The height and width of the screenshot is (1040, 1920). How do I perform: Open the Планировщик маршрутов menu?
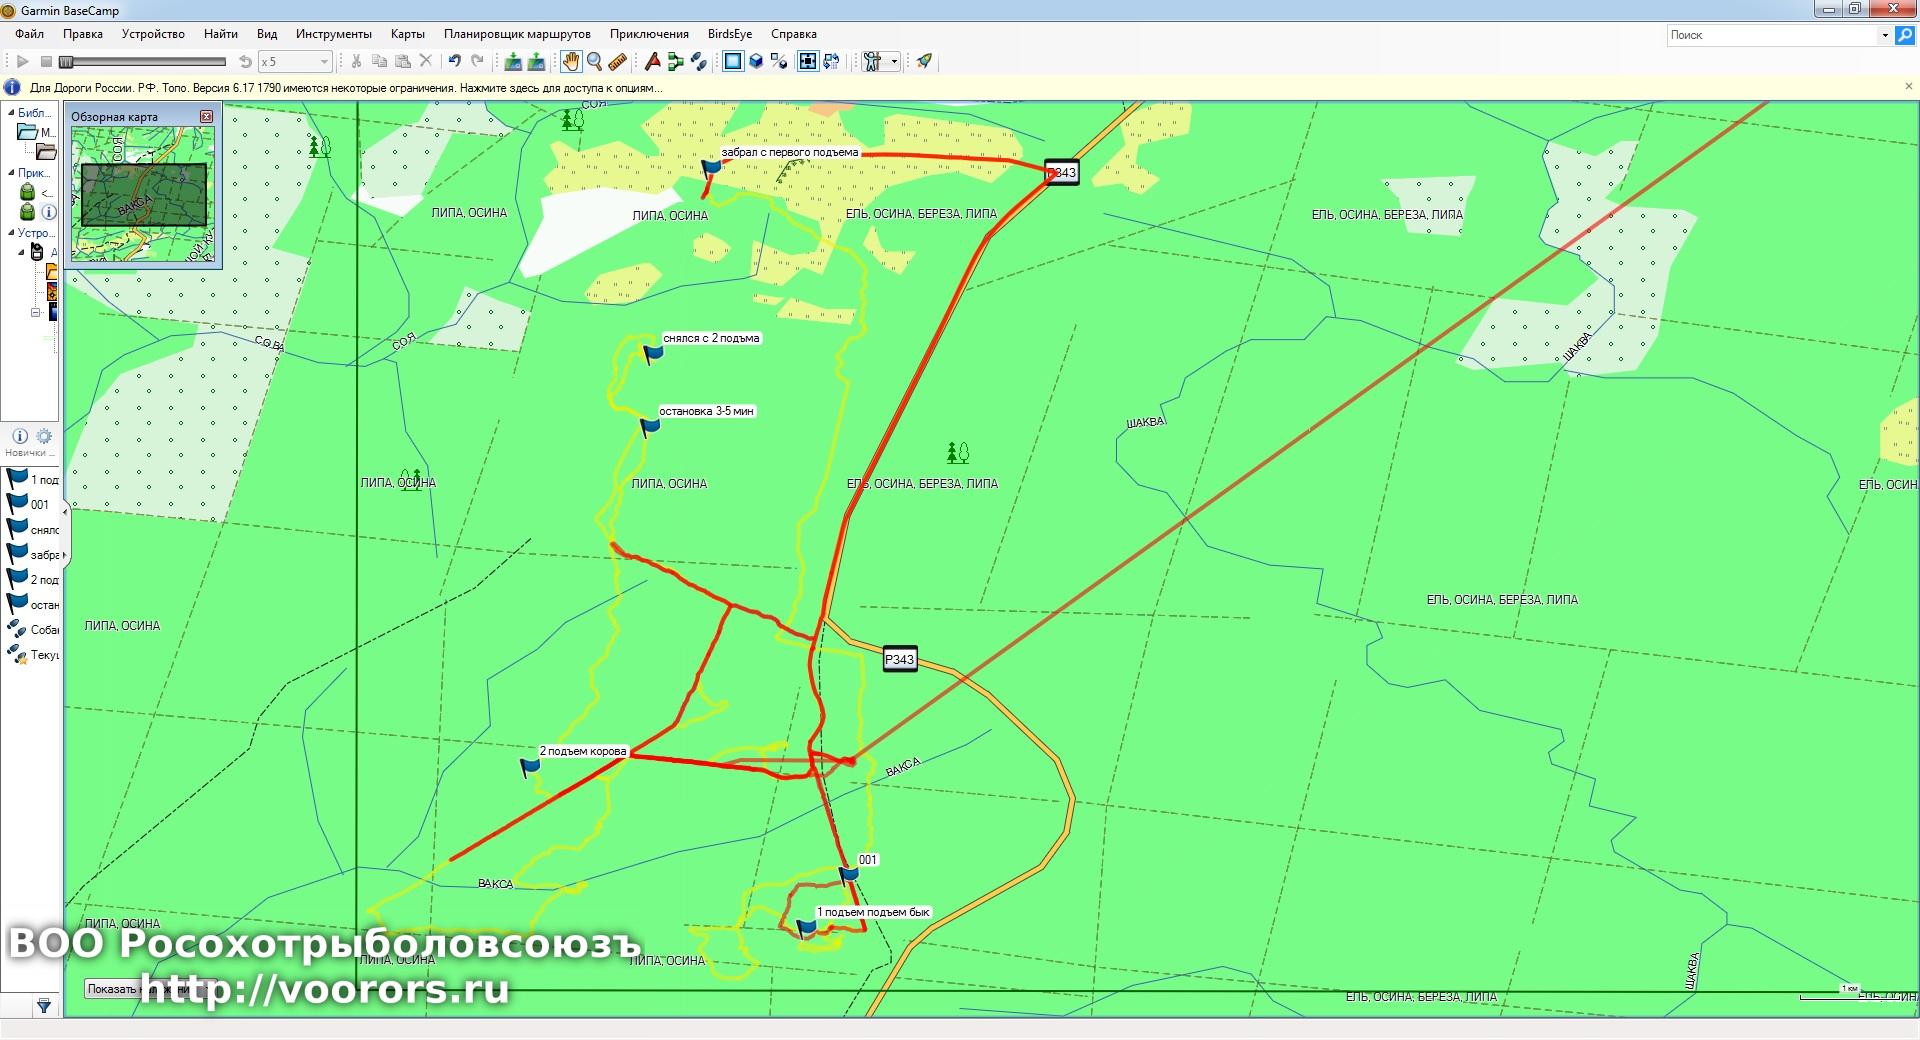click(517, 34)
